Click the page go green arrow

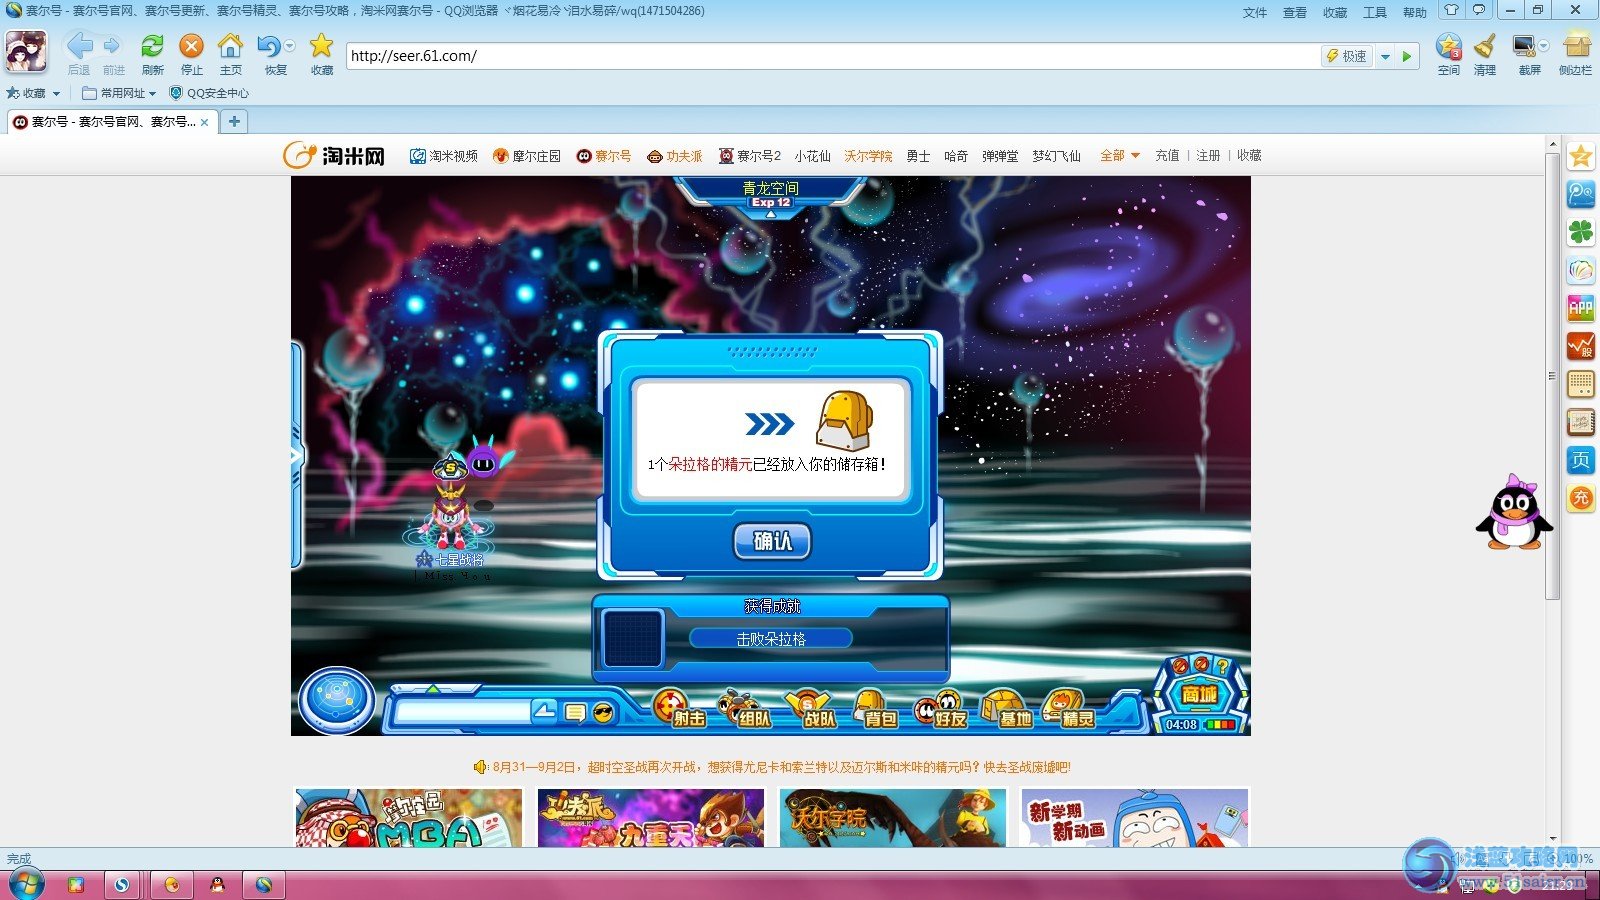(1407, 57)
